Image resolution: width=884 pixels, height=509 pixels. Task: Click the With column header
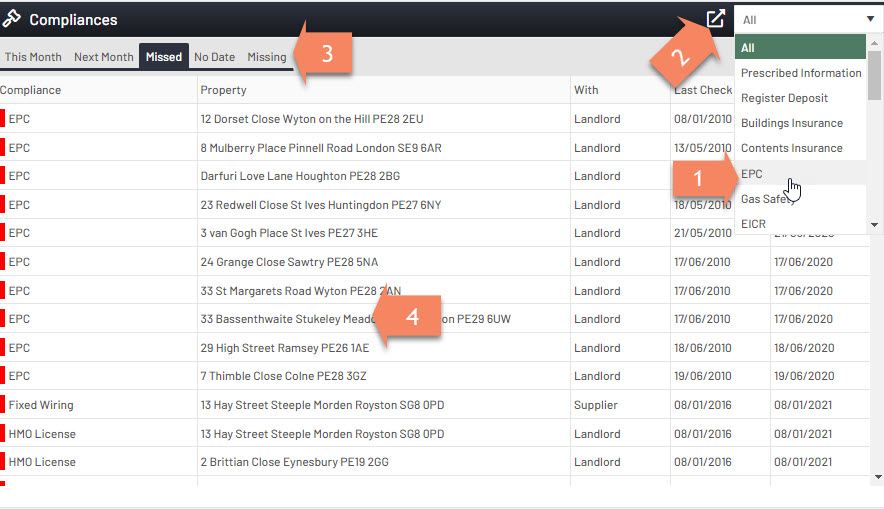[586, 90]
